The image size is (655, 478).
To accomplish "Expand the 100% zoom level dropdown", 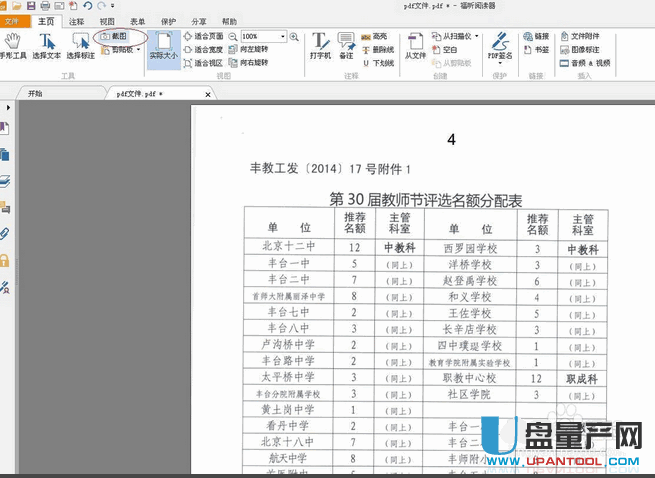I will pyautogui.click(x=283, y=36).
